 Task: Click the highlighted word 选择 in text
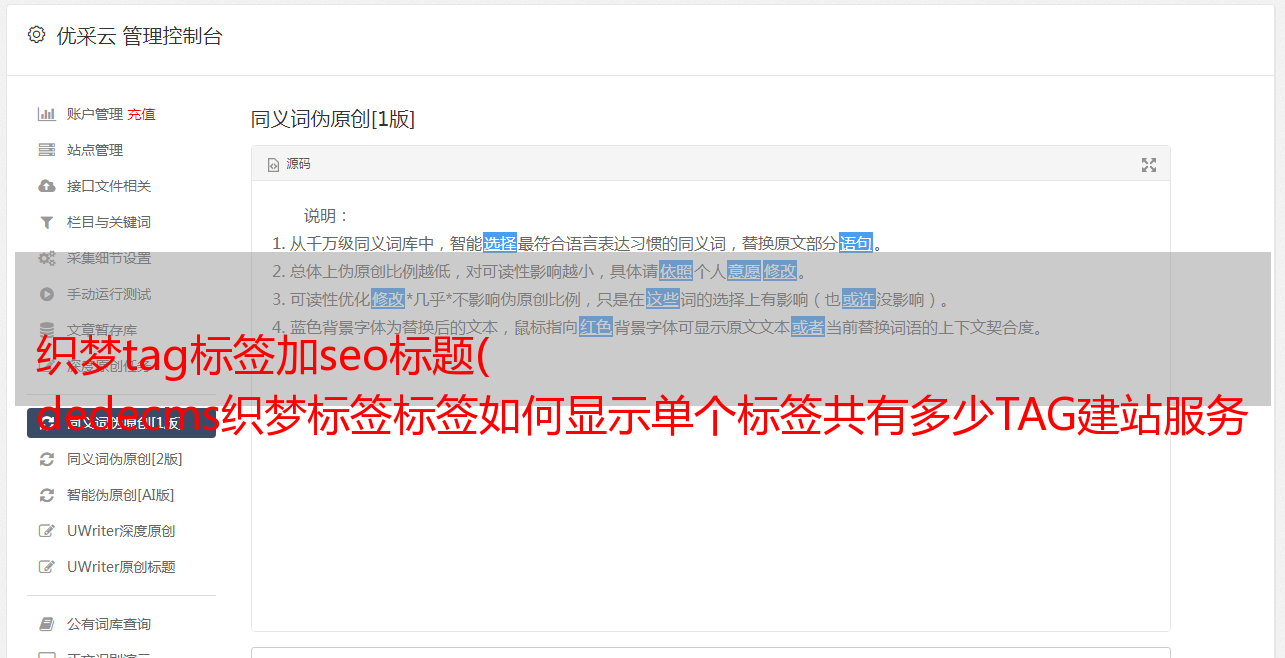click(x=500, y=243)
